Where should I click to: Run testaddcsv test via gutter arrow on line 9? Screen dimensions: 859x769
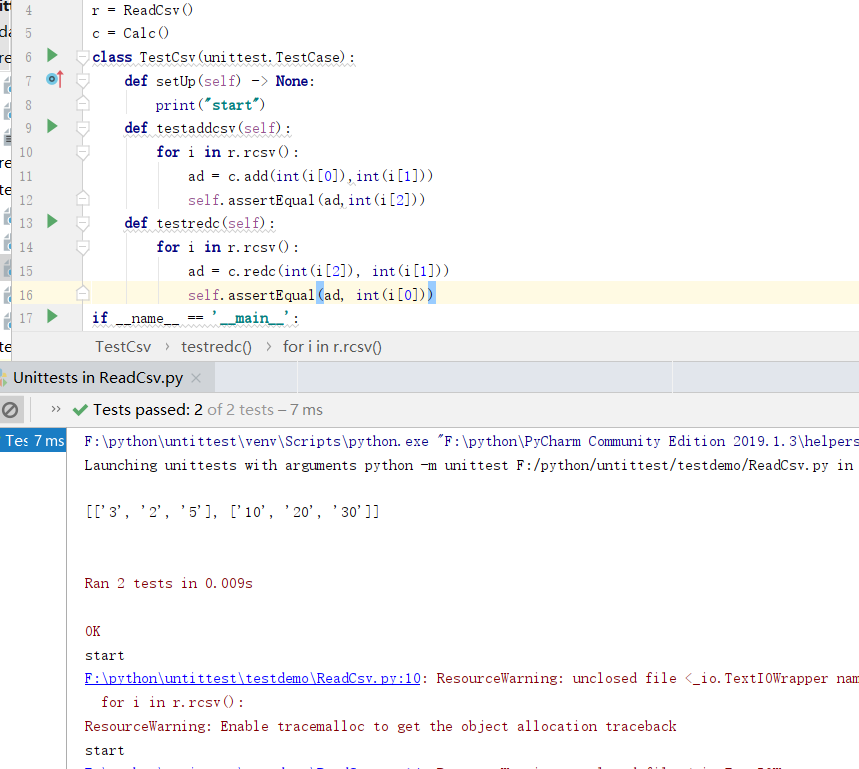tap(52, 127)
